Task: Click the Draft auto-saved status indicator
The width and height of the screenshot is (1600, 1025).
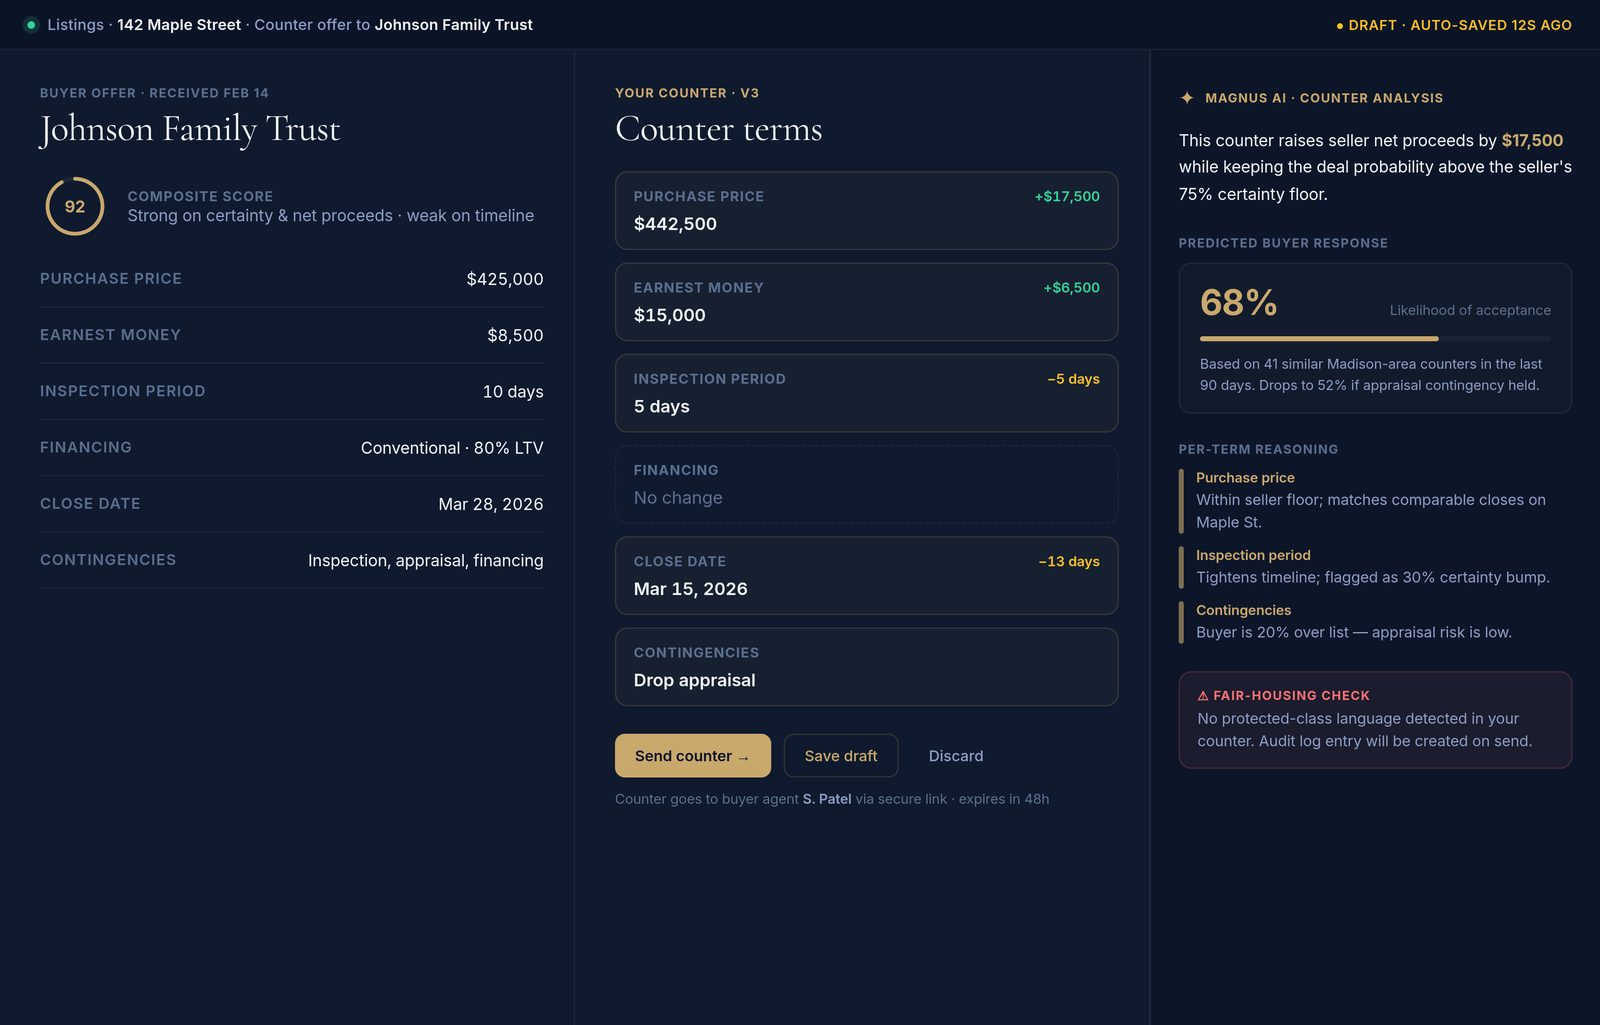Action: pos(1454,25)
